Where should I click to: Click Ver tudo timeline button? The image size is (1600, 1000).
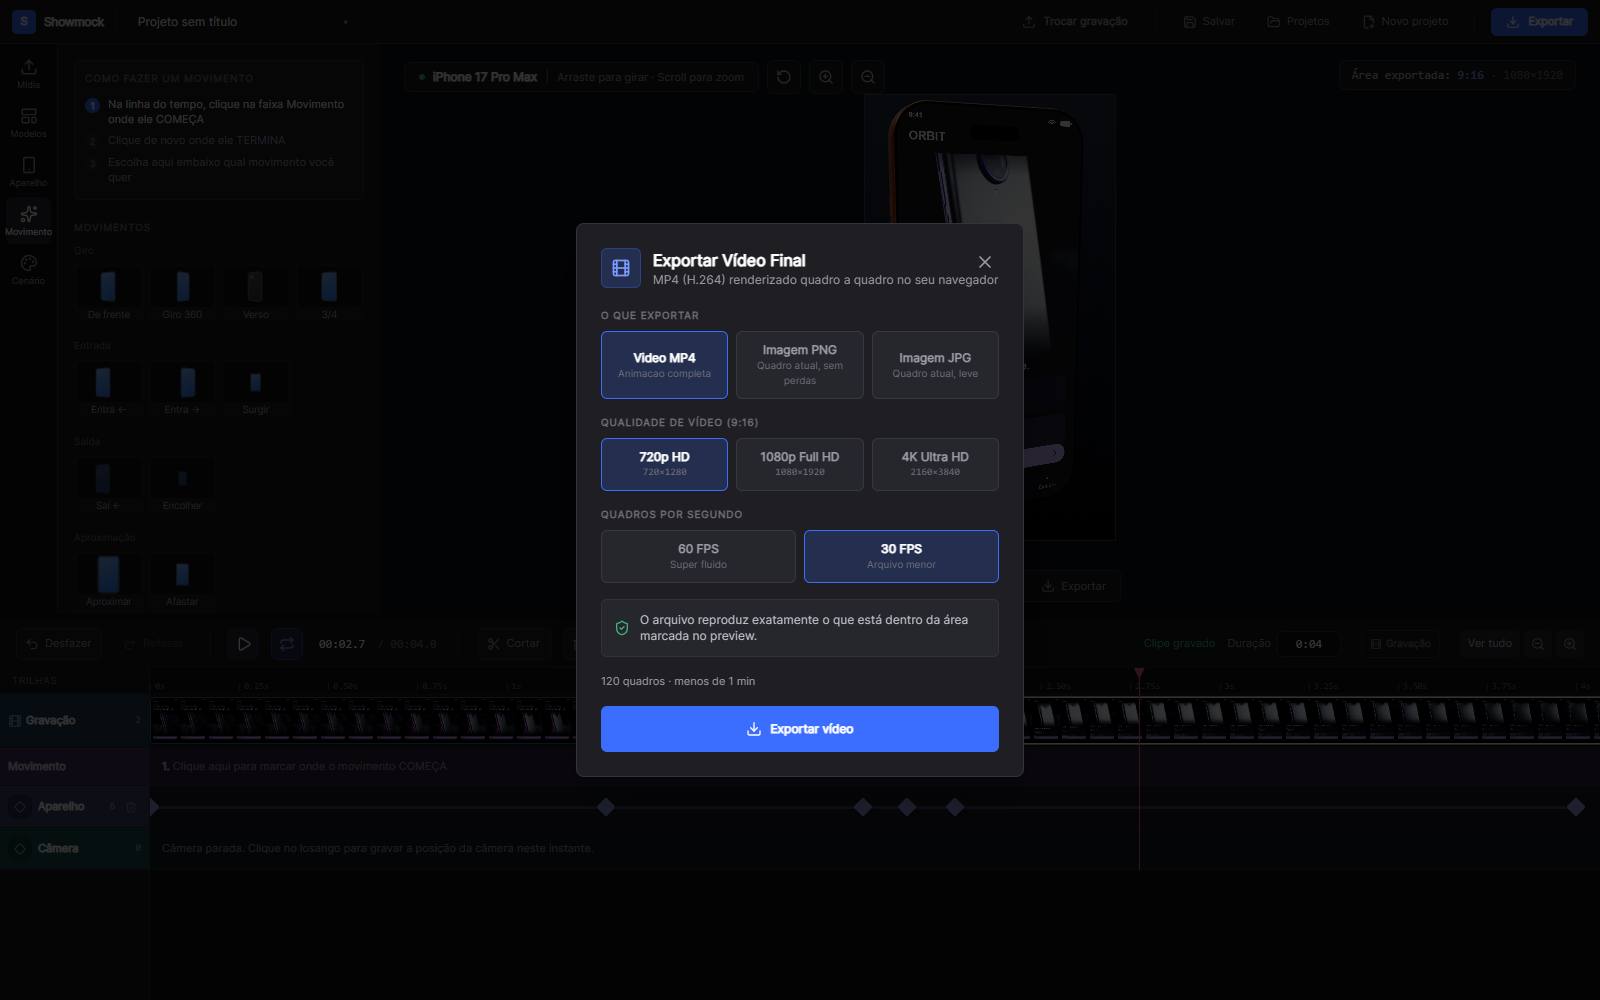pyautogui.click(x=1489, y=644)
